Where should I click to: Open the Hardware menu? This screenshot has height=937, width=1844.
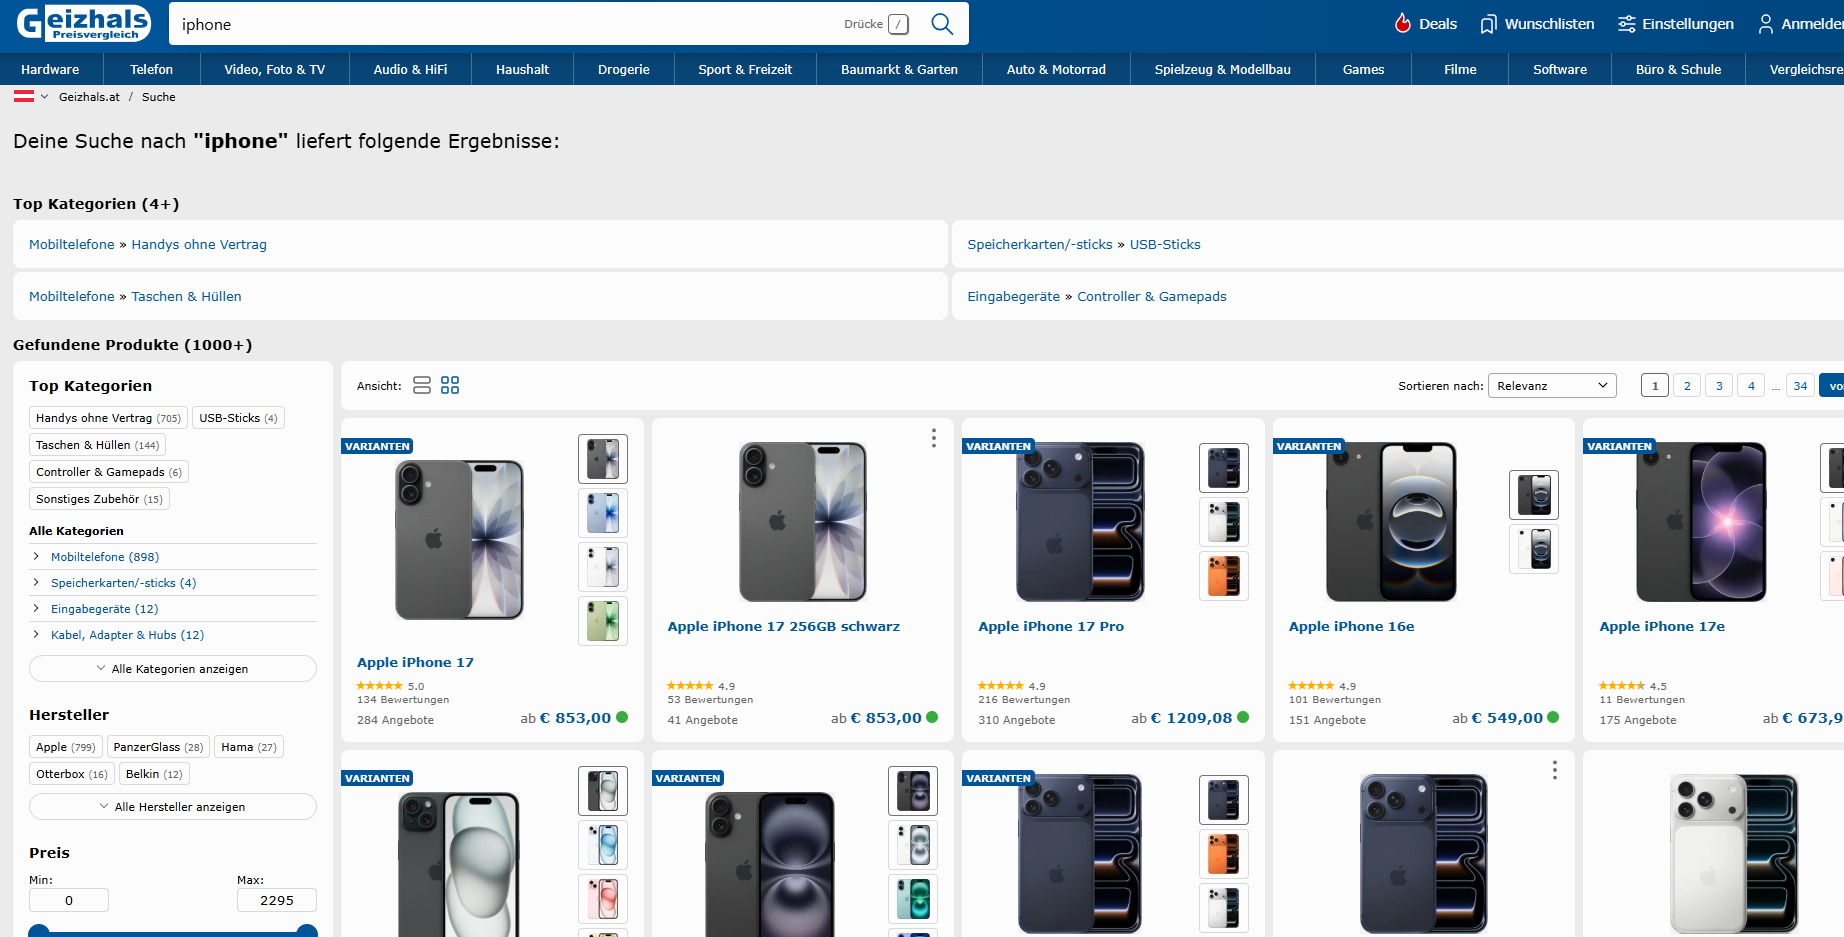tap(50, 69)
